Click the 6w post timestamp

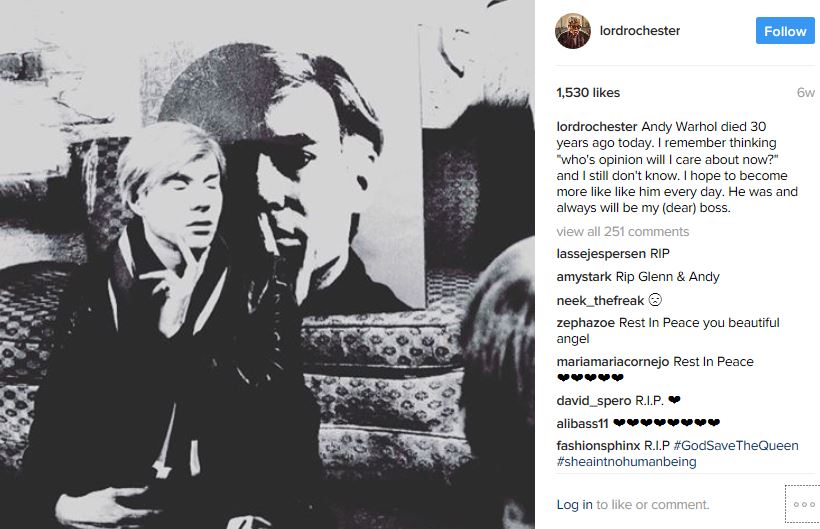(x=805, y=93)
